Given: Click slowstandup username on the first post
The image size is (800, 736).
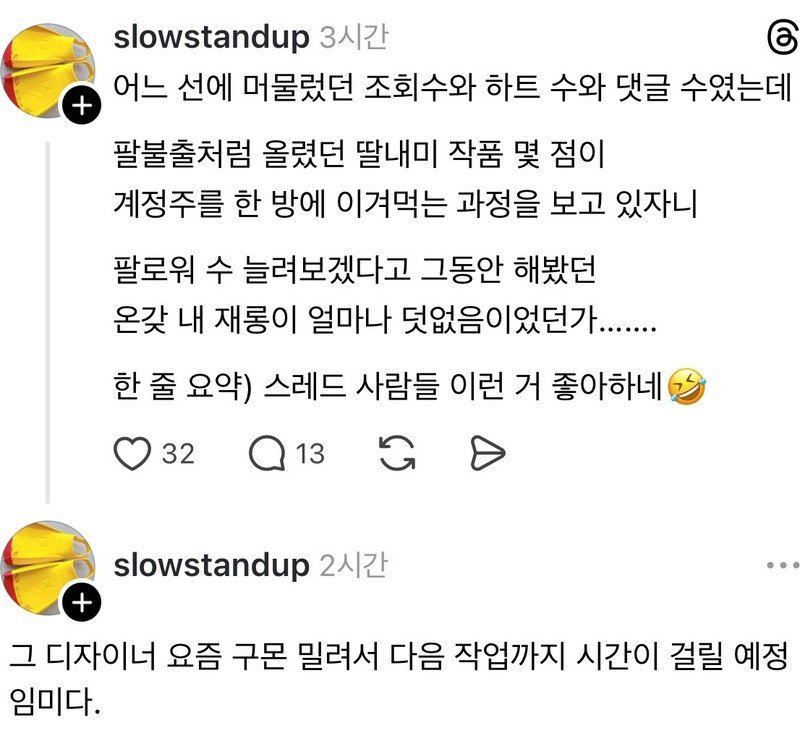Looking at the screenshot, I should pyautogui.click(x=211, y=38).
